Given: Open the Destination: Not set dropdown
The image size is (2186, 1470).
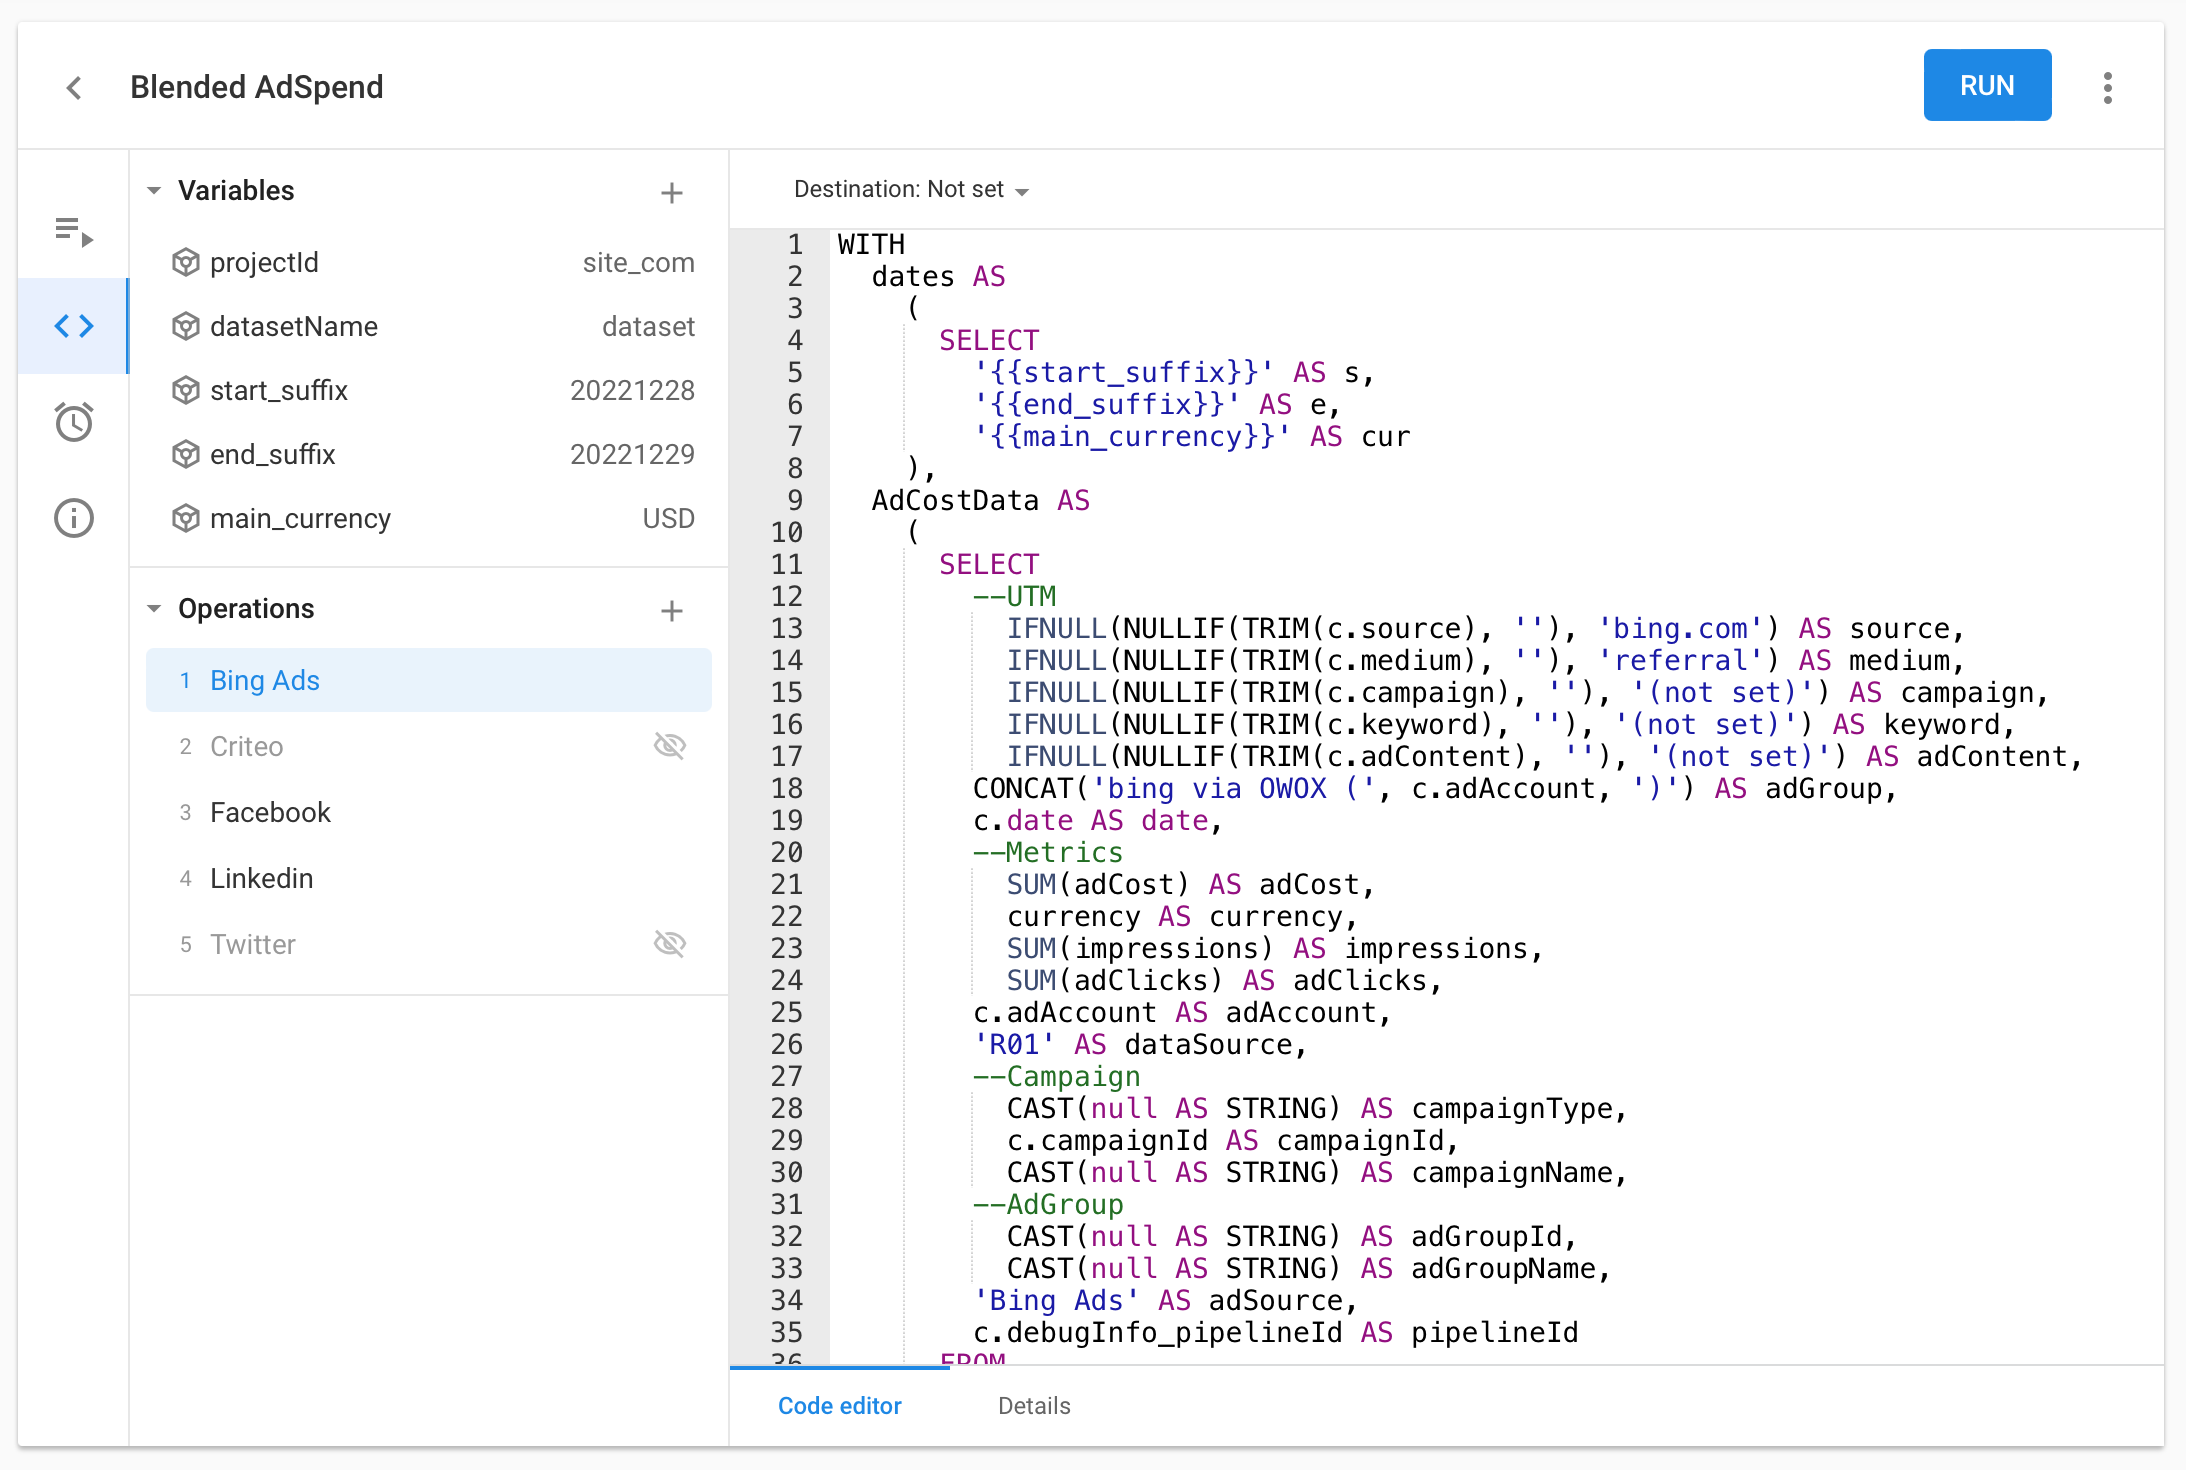Looking at the screenshot, I should click(x=911, y=190).
